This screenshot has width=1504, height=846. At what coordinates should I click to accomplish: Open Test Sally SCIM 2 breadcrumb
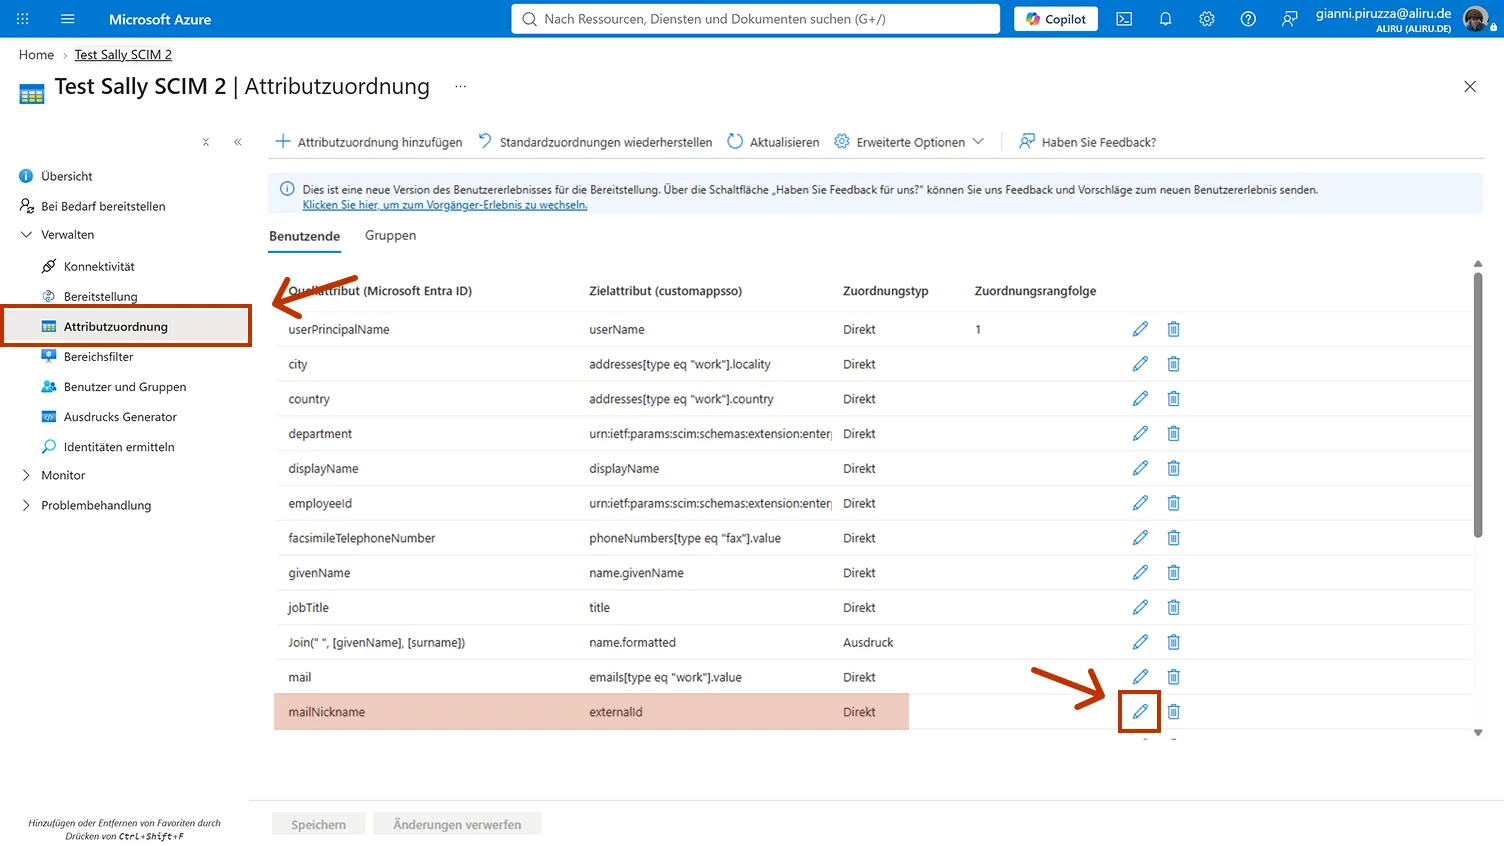point(123,55)
